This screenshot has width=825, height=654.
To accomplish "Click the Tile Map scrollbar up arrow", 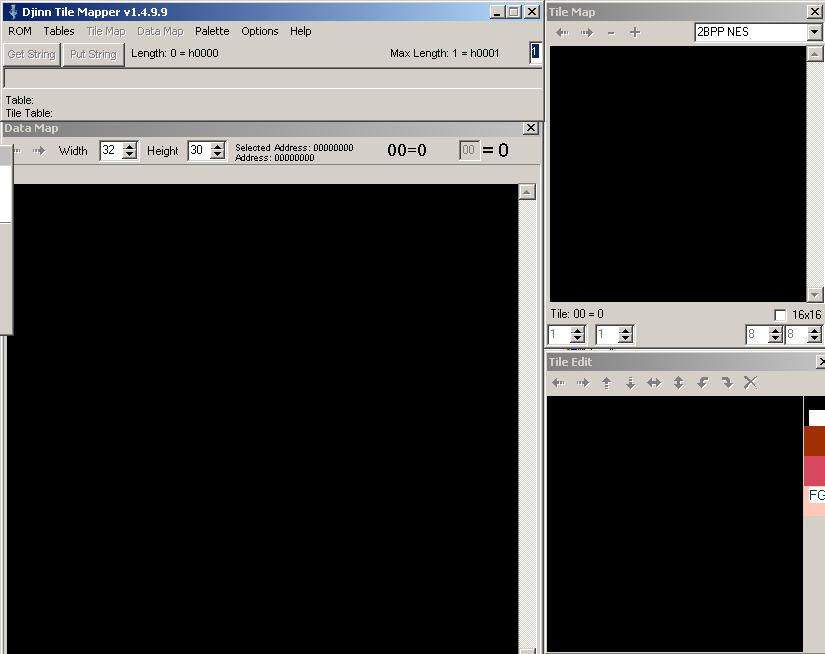I will (814, 53).
